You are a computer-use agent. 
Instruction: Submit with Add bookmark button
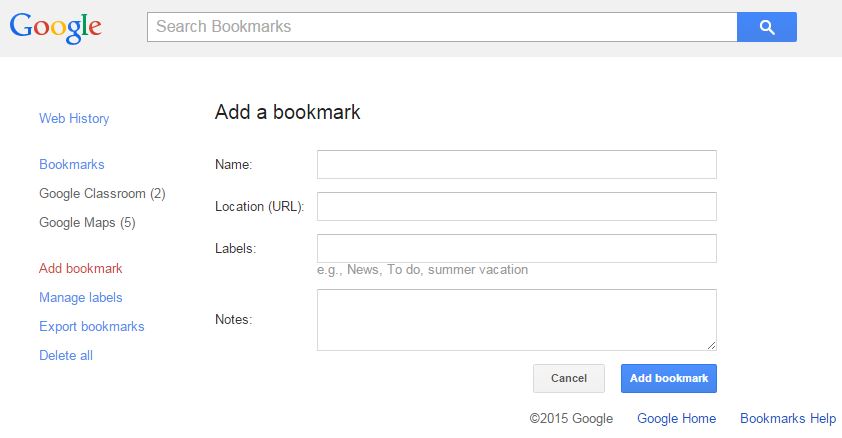tap(669, 378)
